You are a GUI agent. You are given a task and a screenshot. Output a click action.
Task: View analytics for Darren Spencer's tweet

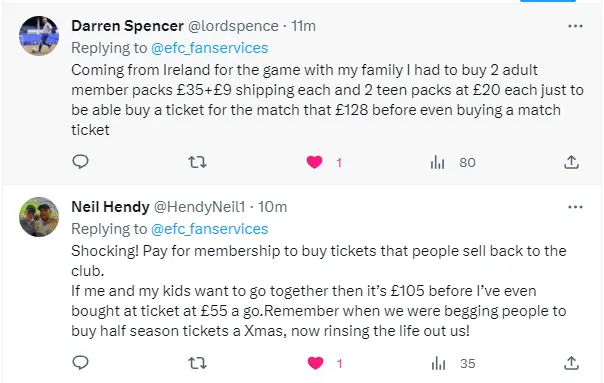pos(438,162)
